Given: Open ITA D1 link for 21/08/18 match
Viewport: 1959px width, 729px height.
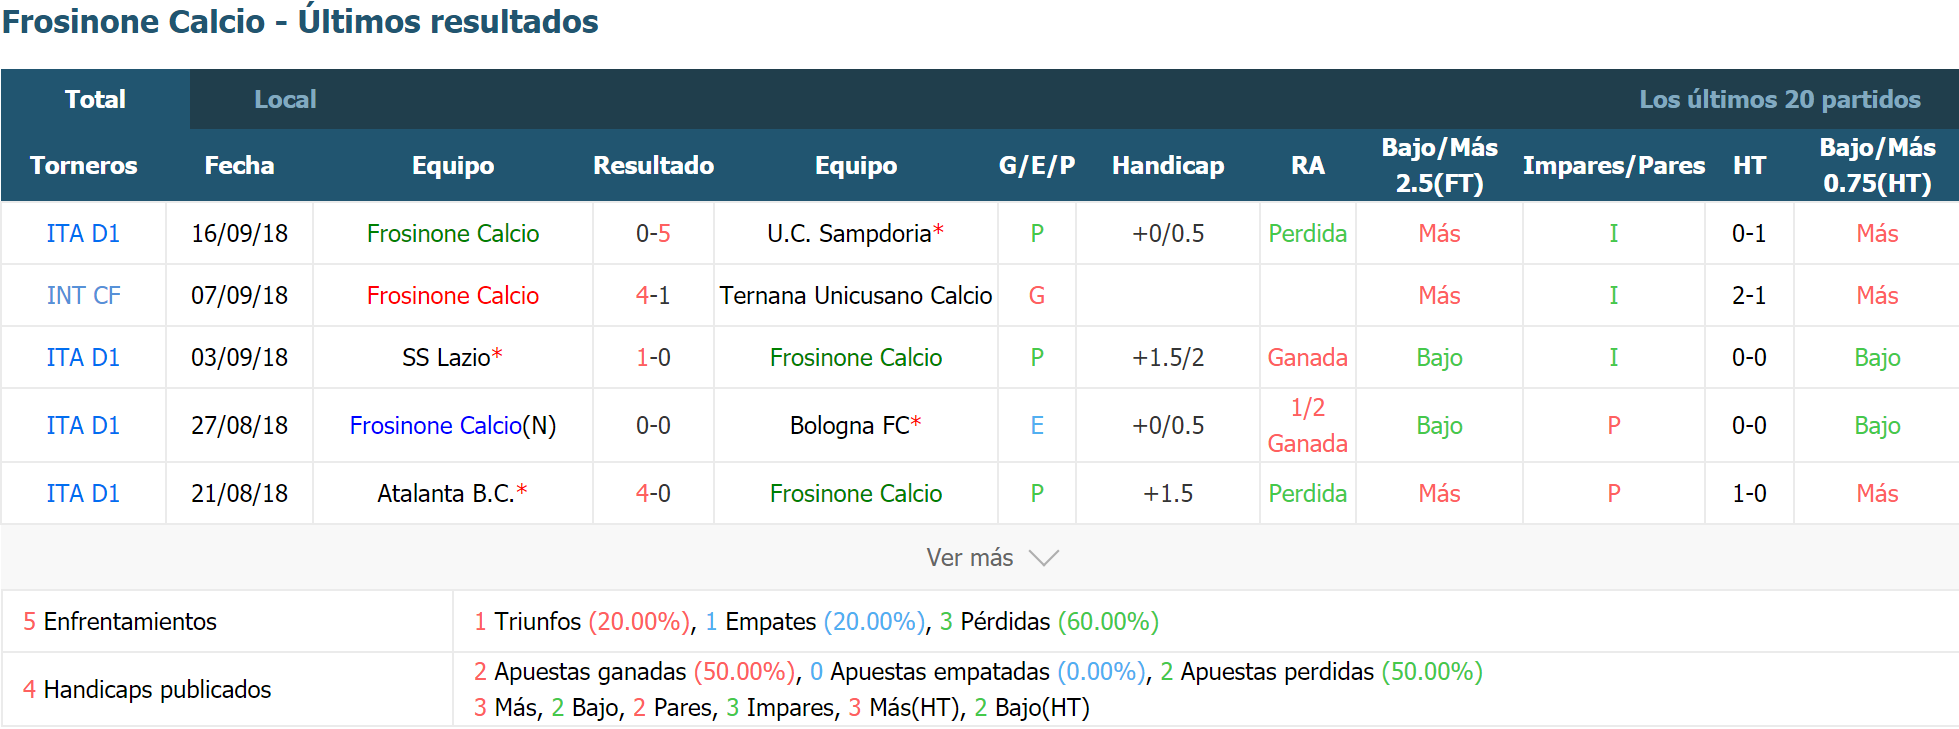Looking at the screenshot, I should (x=83, y=493).
